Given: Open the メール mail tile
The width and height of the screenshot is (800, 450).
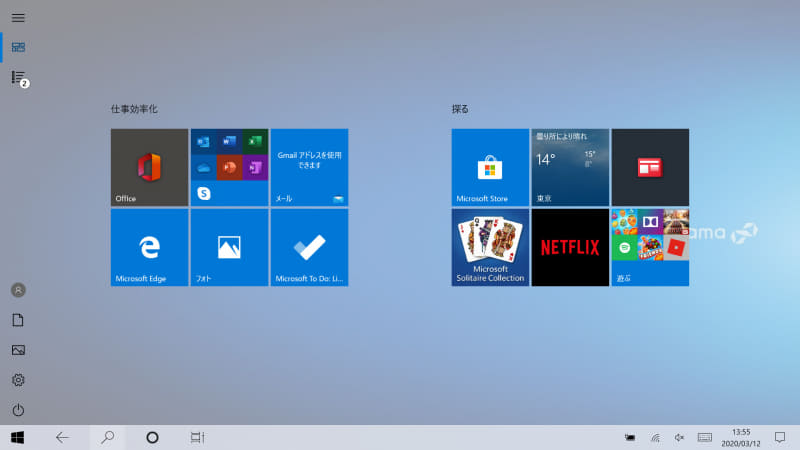Looking at the screenshot, I should (x=310, y=167).
